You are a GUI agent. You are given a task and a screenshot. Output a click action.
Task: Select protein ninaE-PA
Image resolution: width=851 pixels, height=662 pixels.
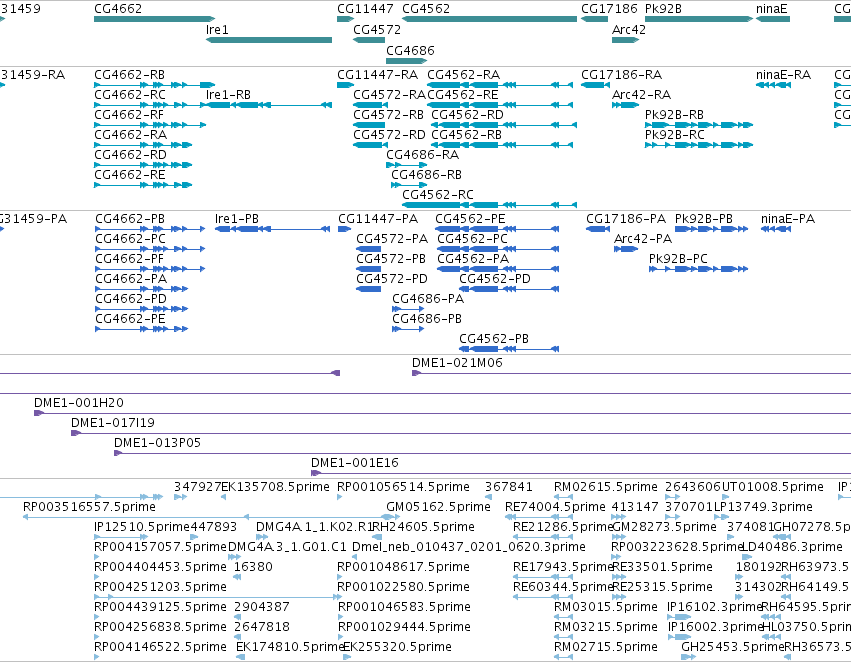(788, 219)
